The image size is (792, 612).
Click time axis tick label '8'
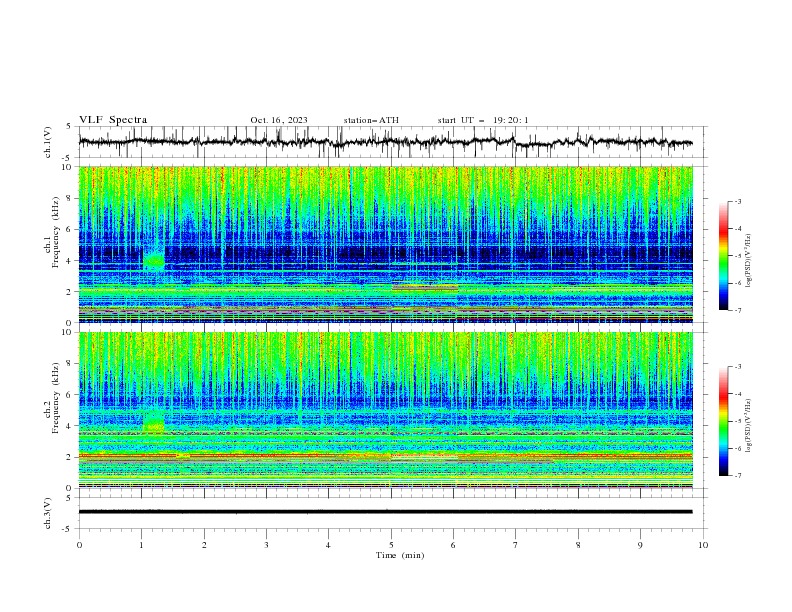coord(578,545)
